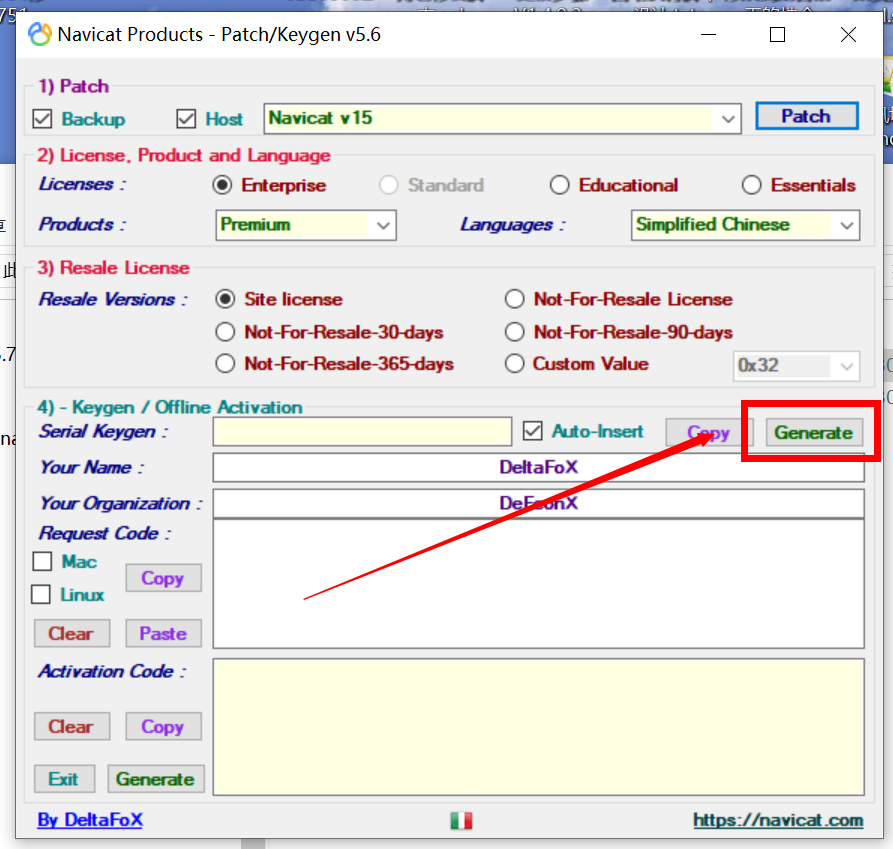
Task: Select the Site license resale option
Action: (226, 300)
